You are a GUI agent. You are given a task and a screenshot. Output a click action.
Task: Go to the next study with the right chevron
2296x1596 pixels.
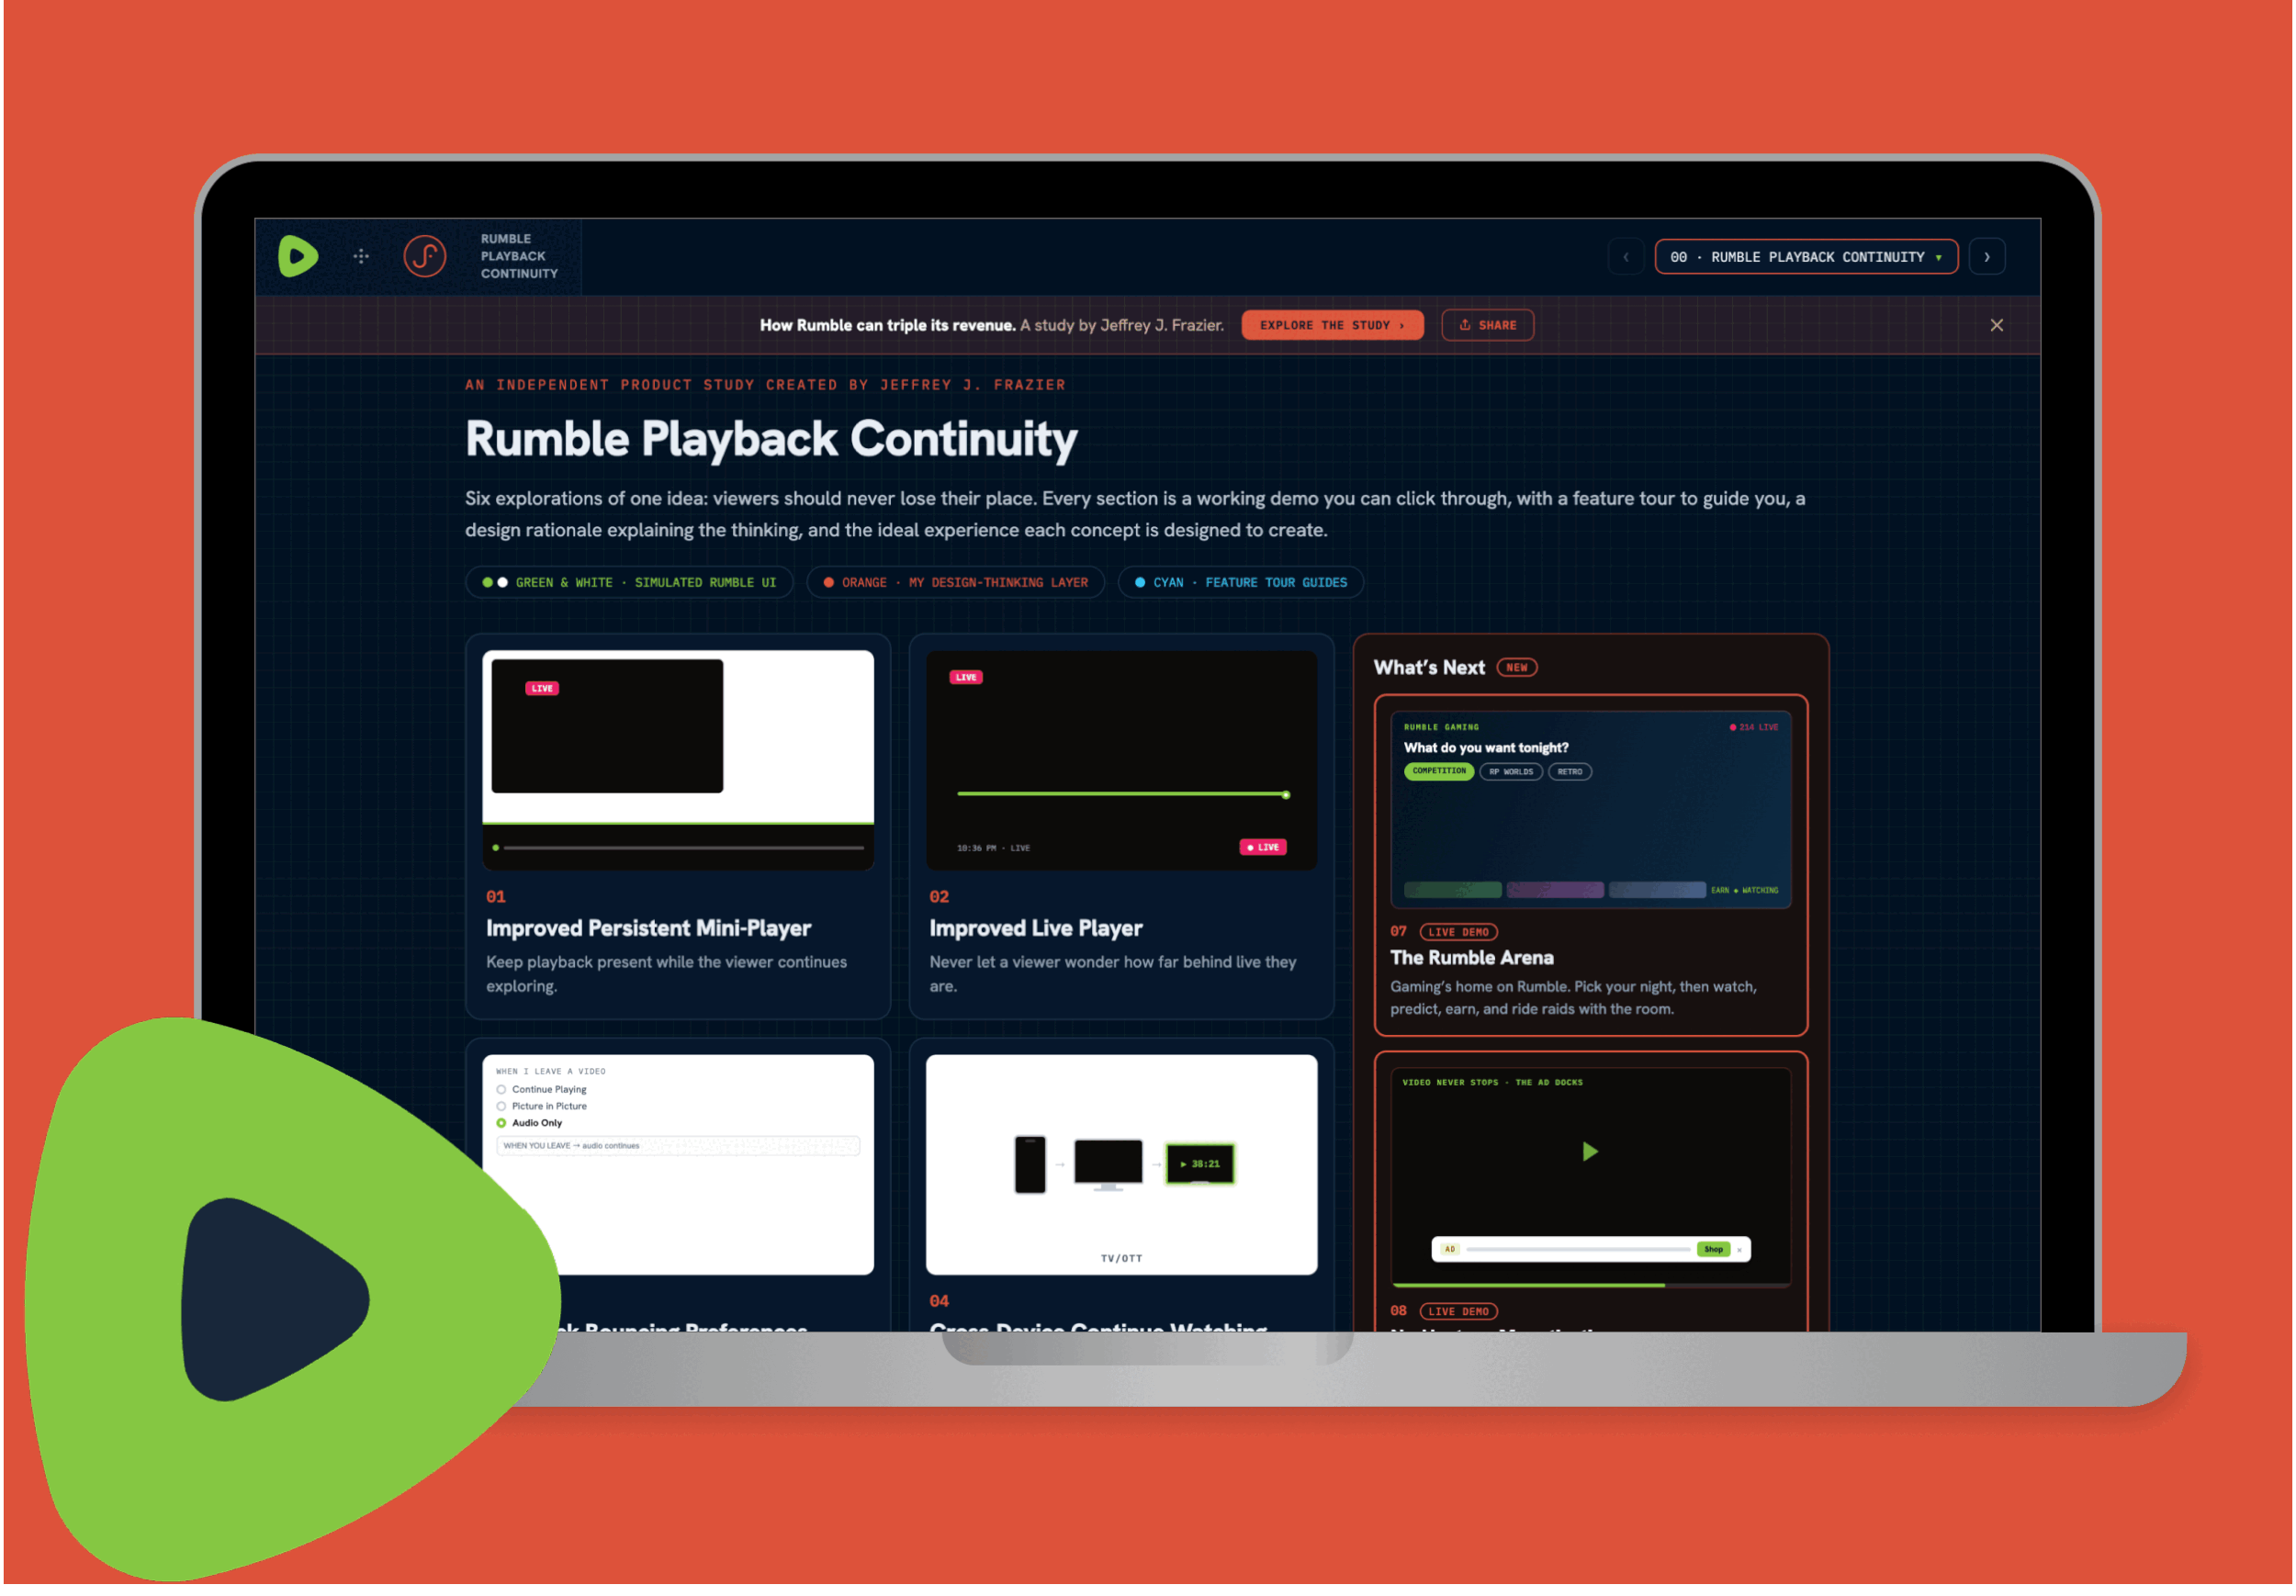pos(1988,257)
